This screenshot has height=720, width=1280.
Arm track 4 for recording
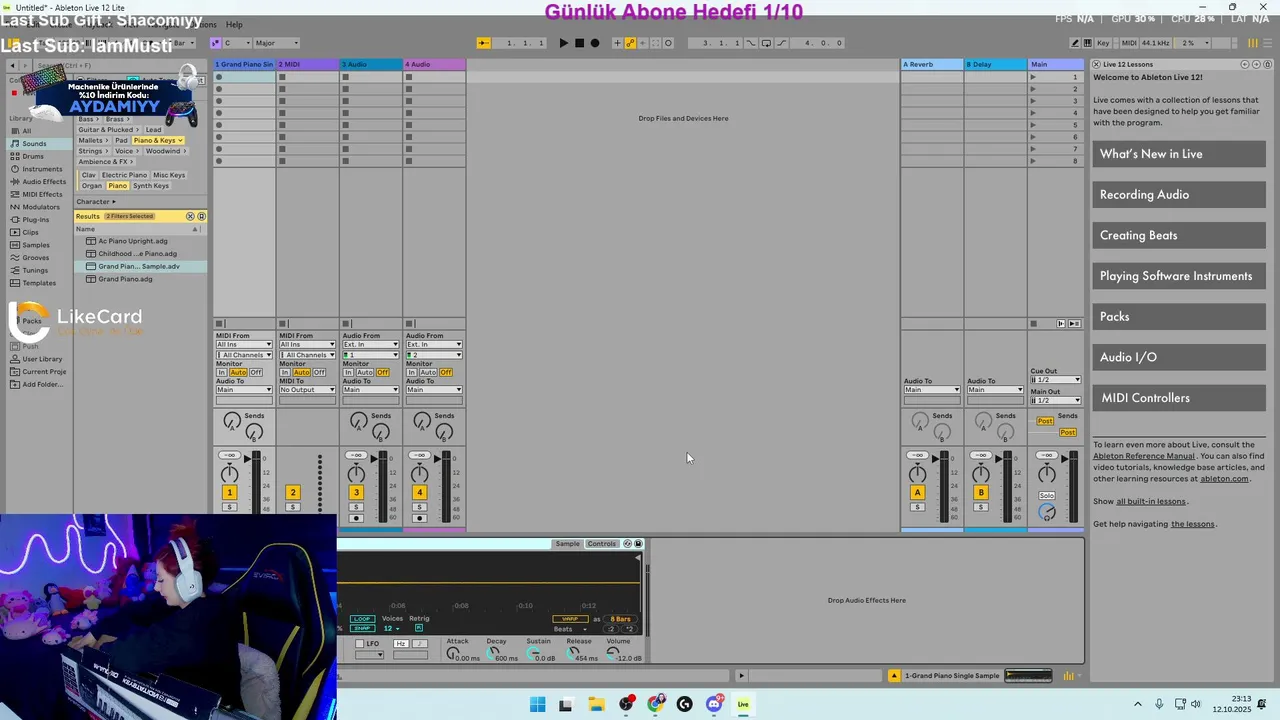(x=420, y=518)
